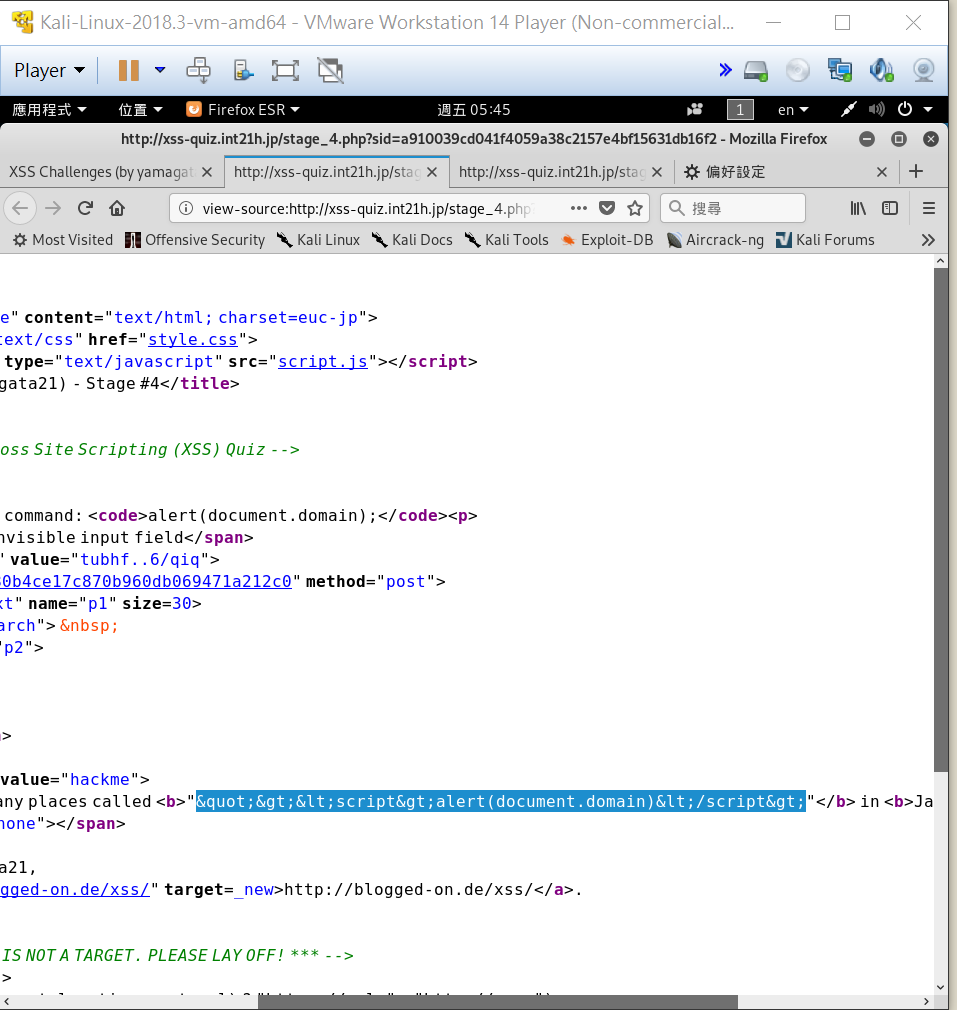Click the CD/DVD drive device icon

pyautogui.click(x=797, y=70)
